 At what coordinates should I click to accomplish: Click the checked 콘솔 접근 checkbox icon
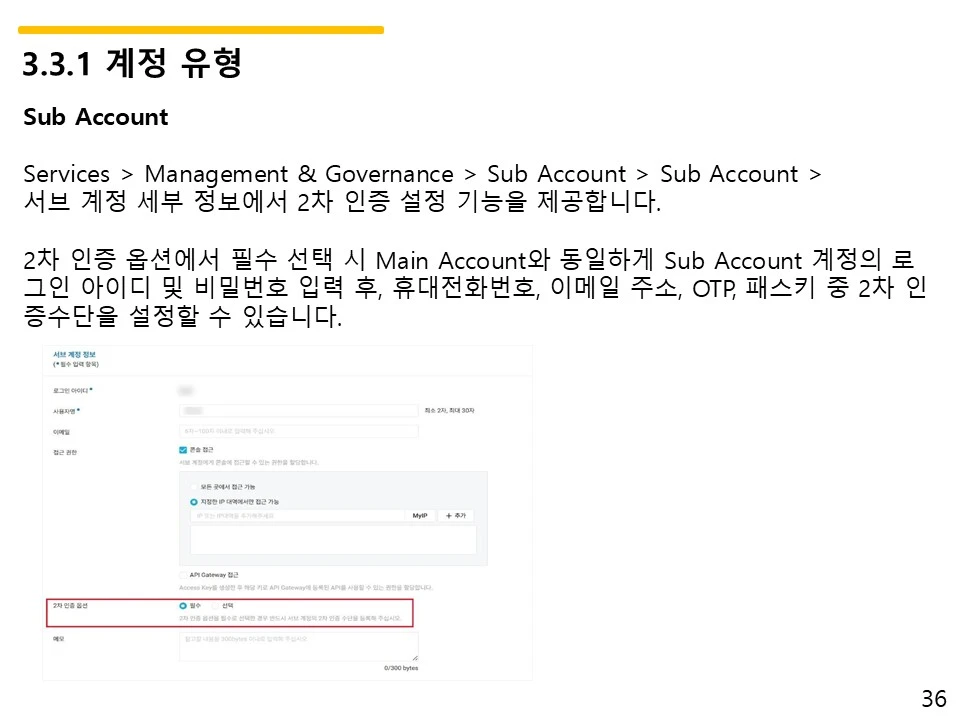click(182, 450)
